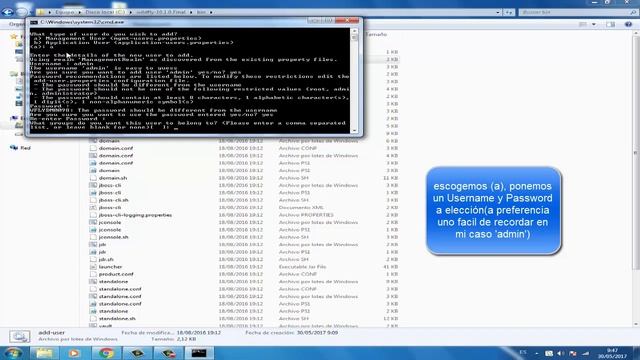Select the jdr.sh file
Screen dimensions: 640x360
click(106, 259)
